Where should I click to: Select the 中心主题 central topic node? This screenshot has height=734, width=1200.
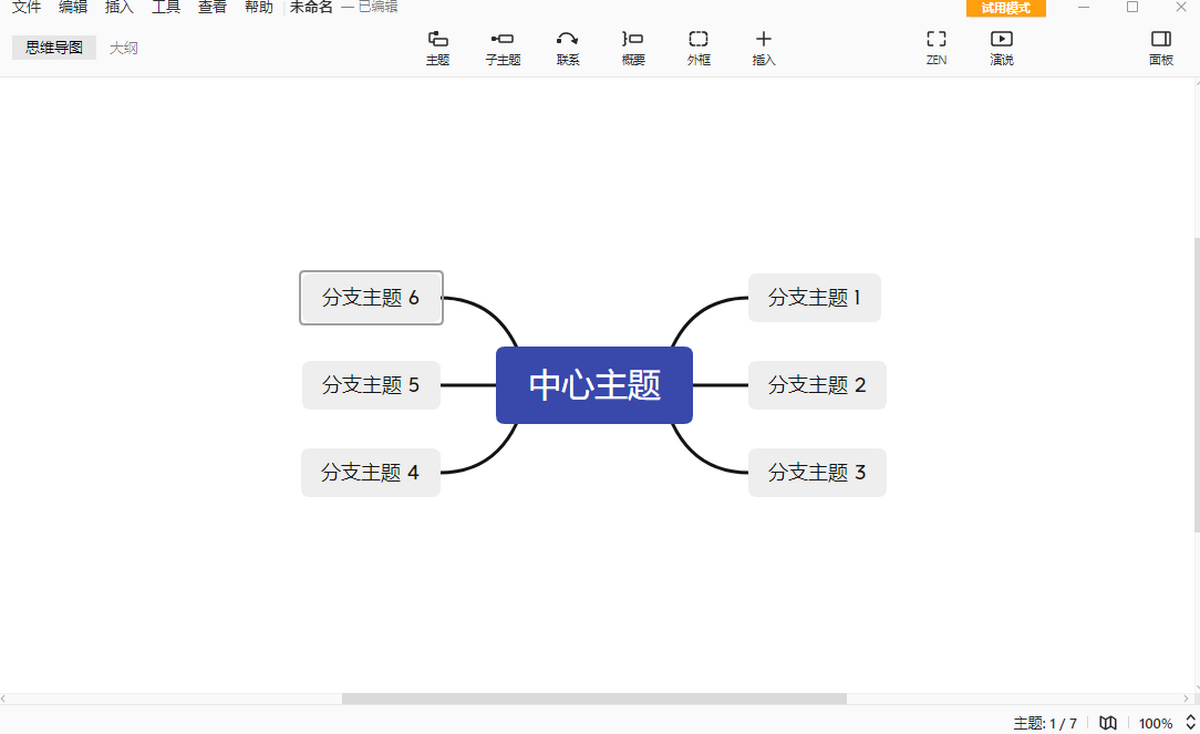(594, 385)
